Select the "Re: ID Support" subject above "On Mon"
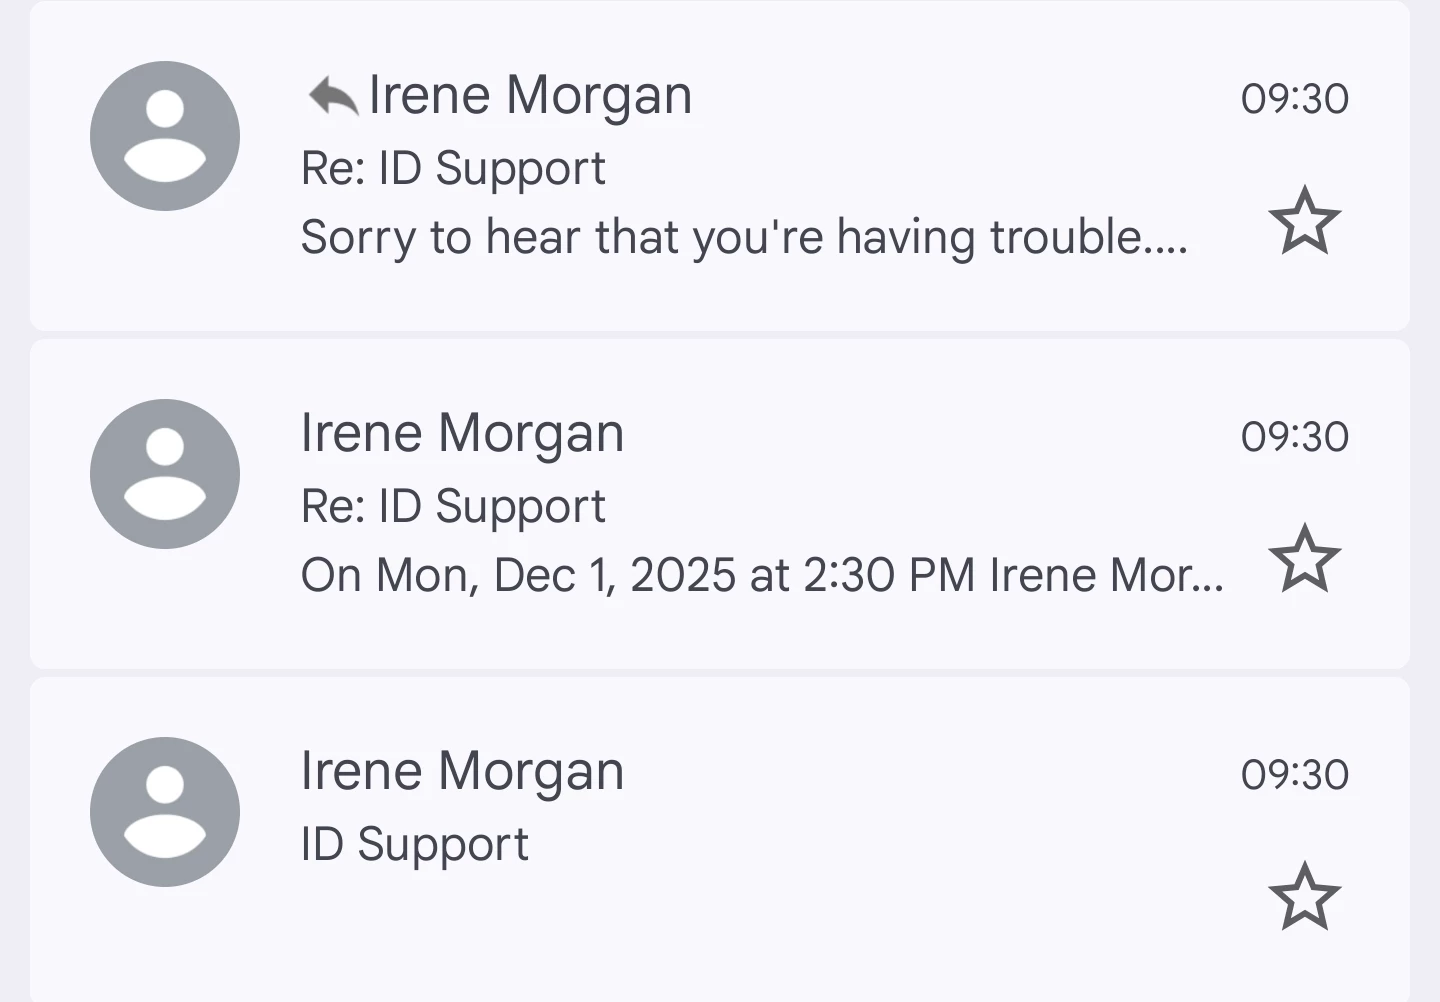The image size is (1440, 1002). tap(453, 506)
